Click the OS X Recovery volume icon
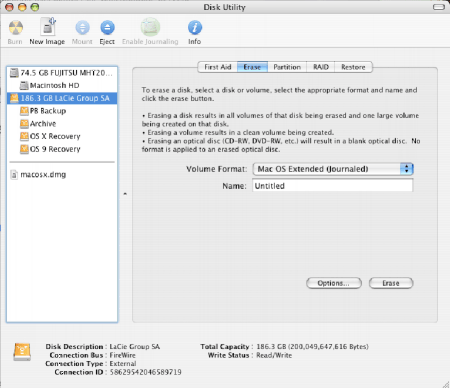Image resolution: width=450 pixels, height=388 pixels. (x=24, y=136)
